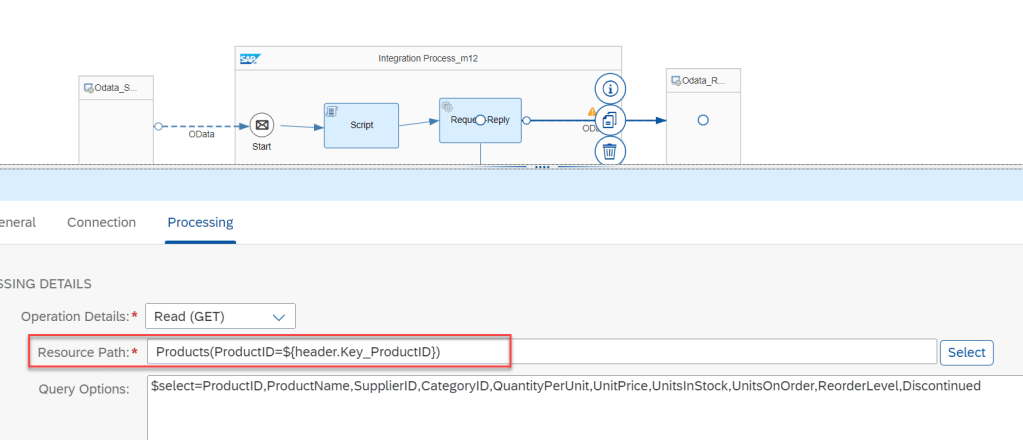
Task: Select the Start message event envelope
Action: pos(262,125)
